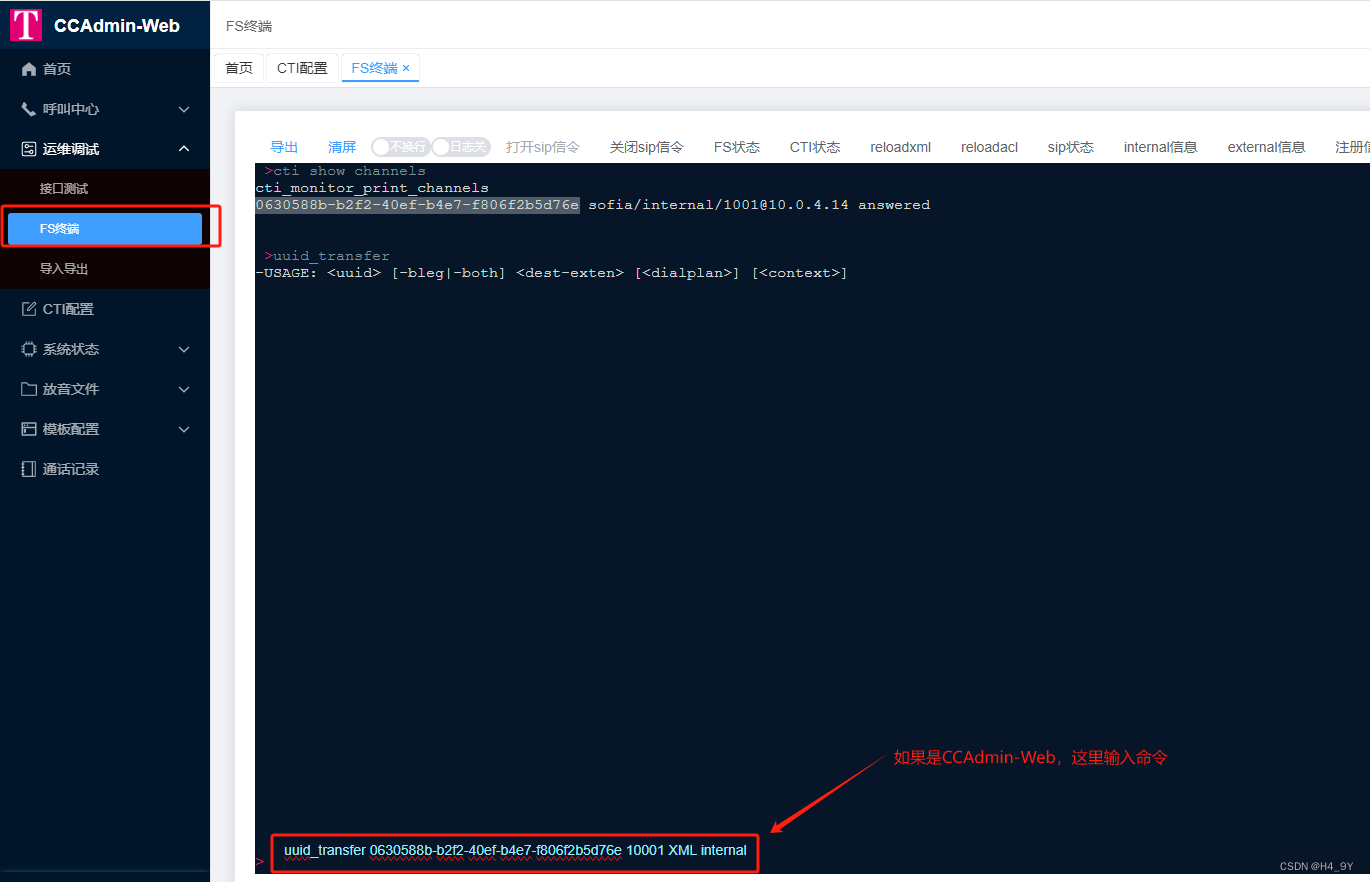
Task: Click the sip状态 button
Action: [x=1071, y=147]
